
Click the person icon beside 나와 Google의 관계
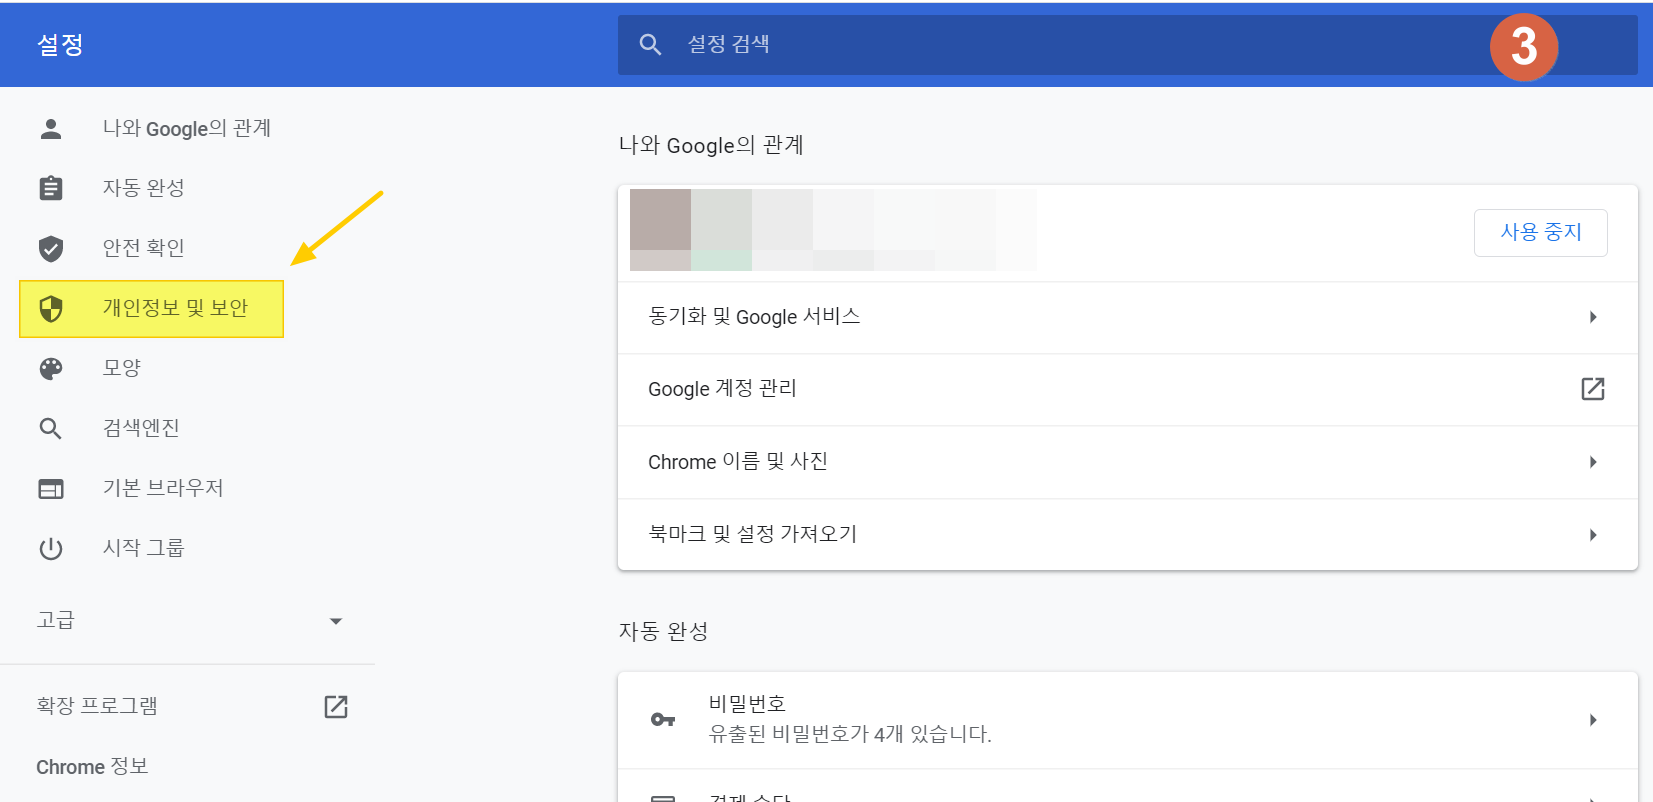pos(51,128)
